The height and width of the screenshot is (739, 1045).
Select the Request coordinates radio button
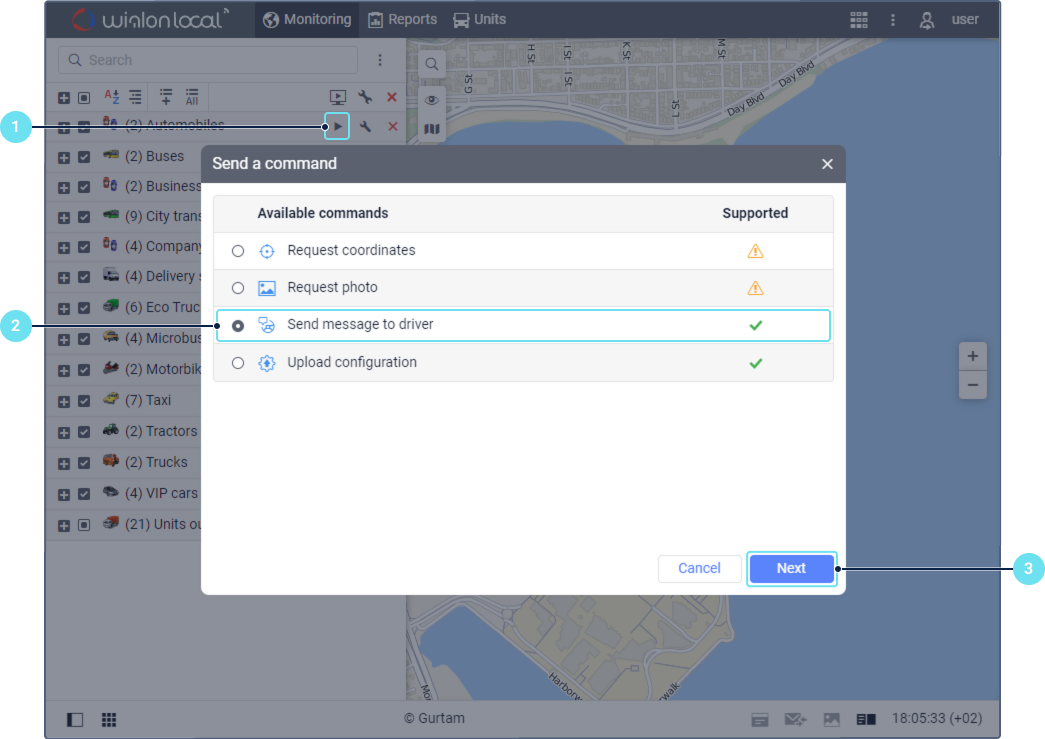click(x=238, y=251)
